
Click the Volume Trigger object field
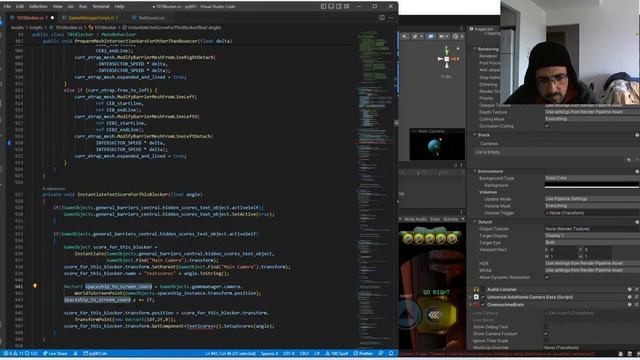(592, 213)
